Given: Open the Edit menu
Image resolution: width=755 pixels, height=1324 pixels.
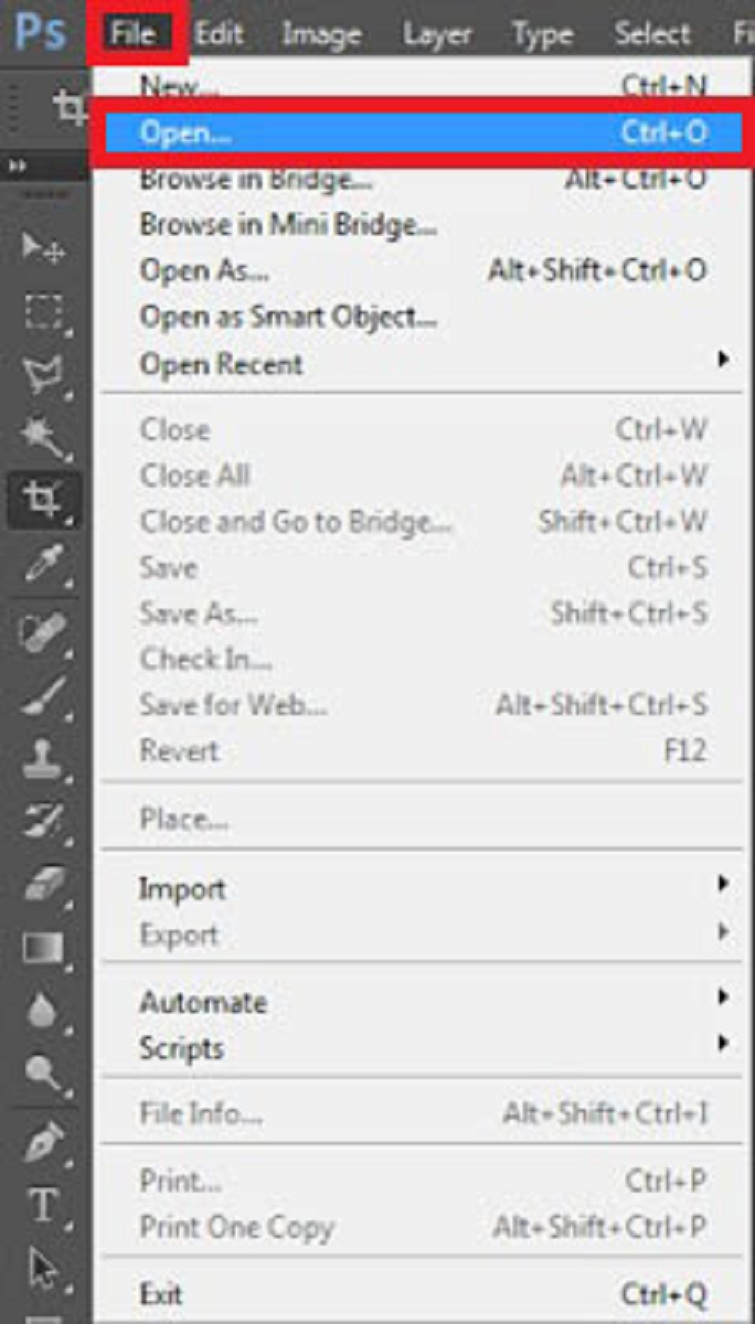Looking at the screenshot, I should pyautogui.click(x=218, y=35).
